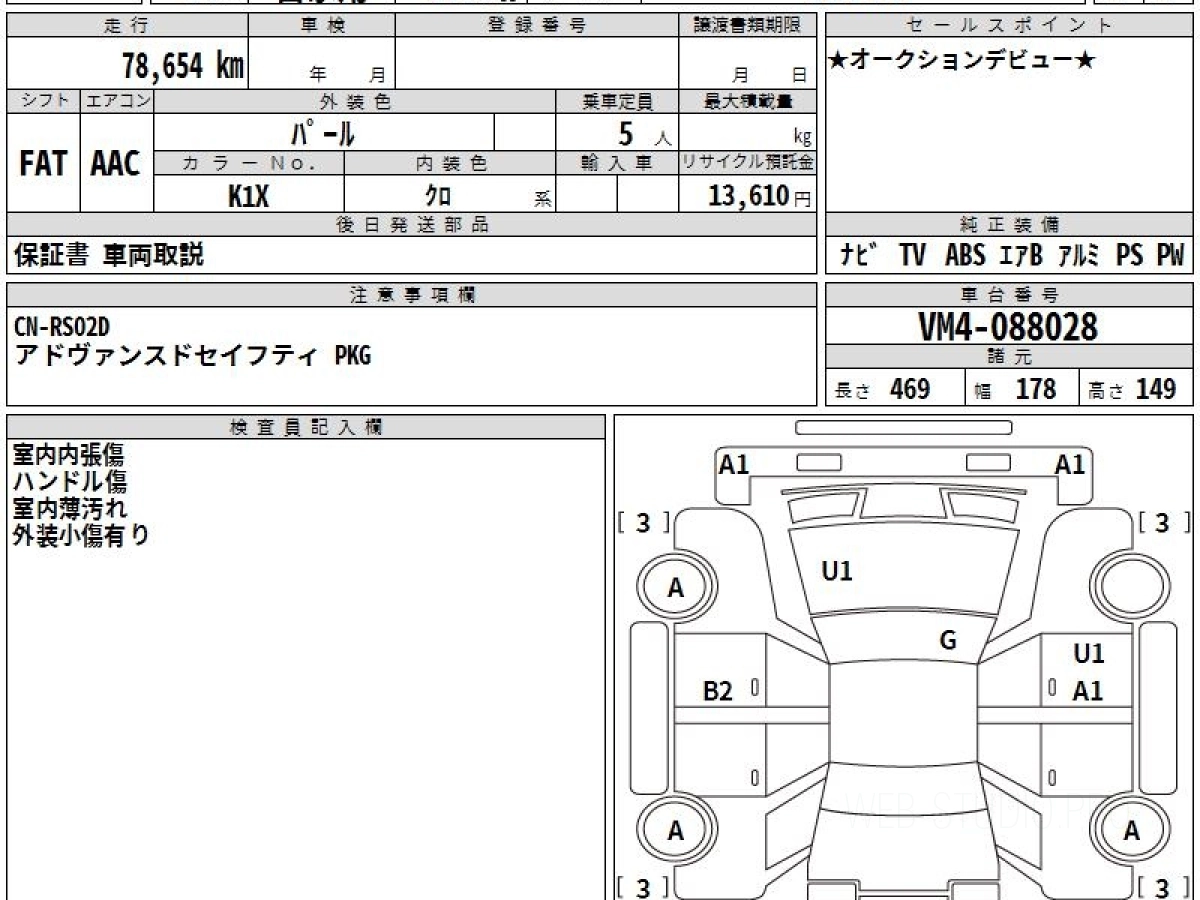Select the K1X color code

click(249, 196)
